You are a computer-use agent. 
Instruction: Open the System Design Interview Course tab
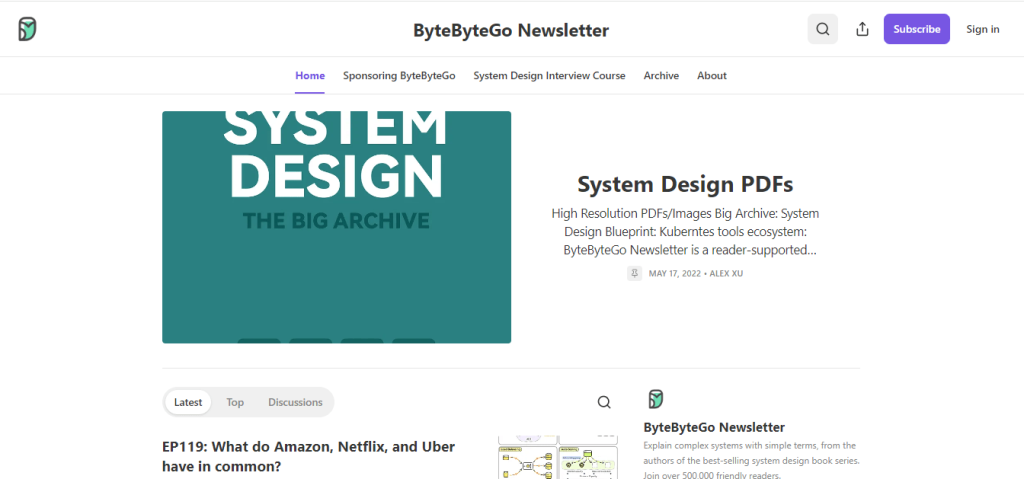point(549,76)
